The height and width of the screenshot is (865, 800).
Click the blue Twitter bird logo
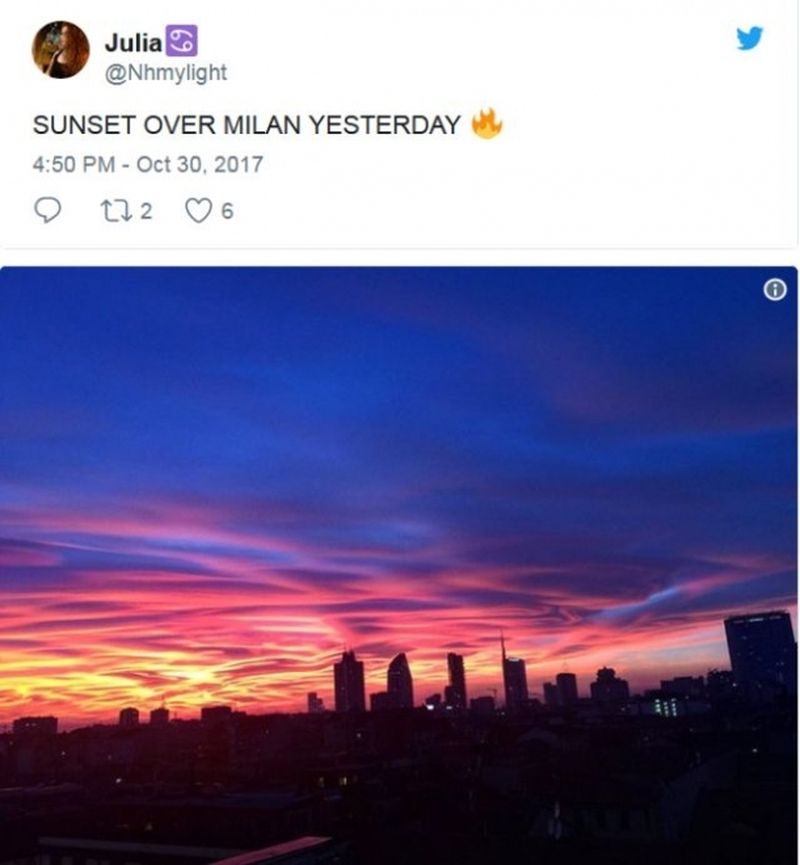coord(749,38)
